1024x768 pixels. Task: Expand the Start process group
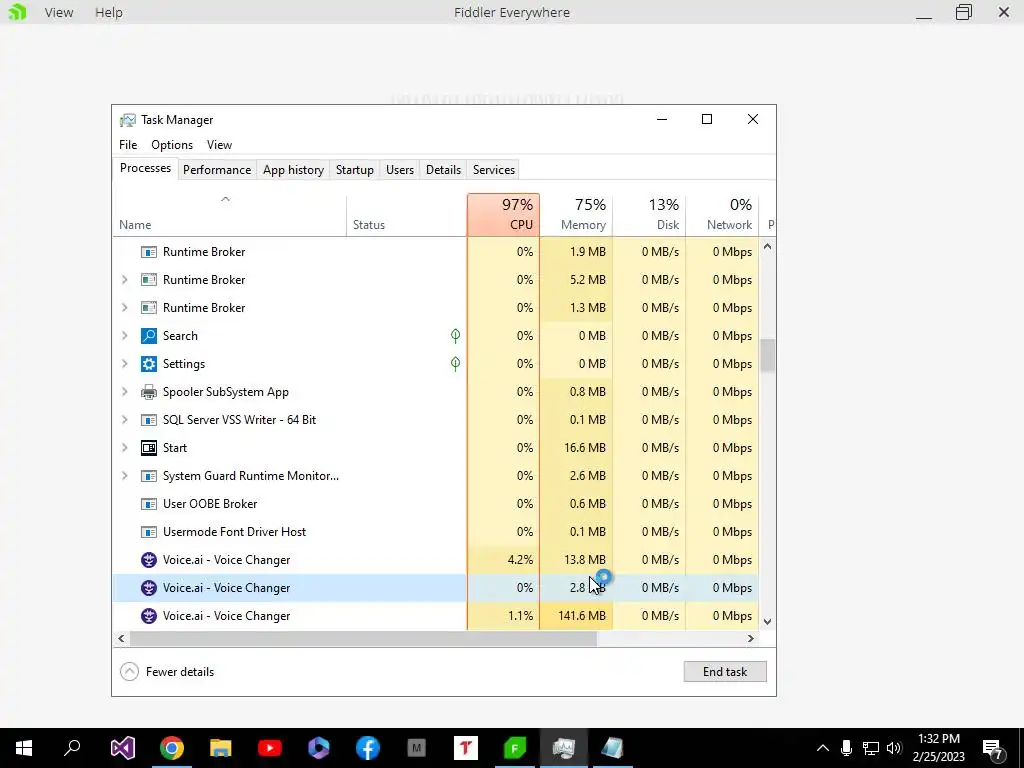(125, 448)
